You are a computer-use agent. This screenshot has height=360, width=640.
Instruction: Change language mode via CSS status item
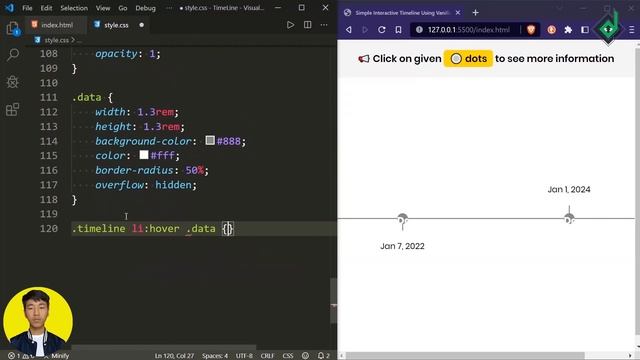288,356
